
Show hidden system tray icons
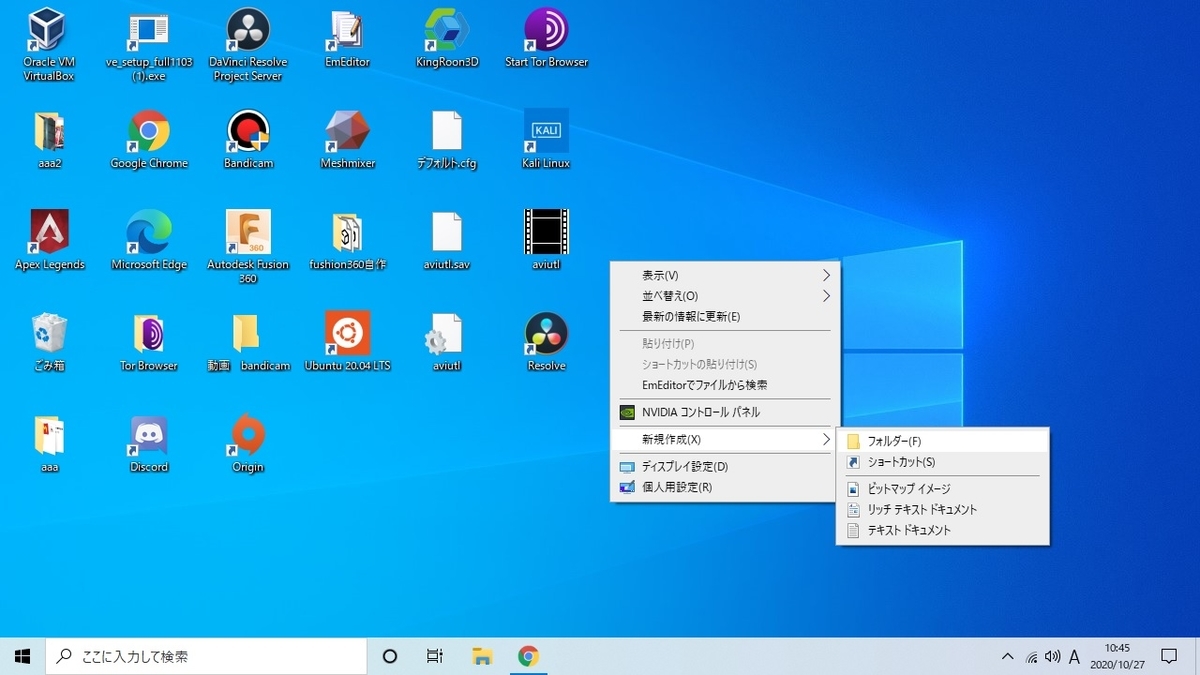click(1008, 657)
